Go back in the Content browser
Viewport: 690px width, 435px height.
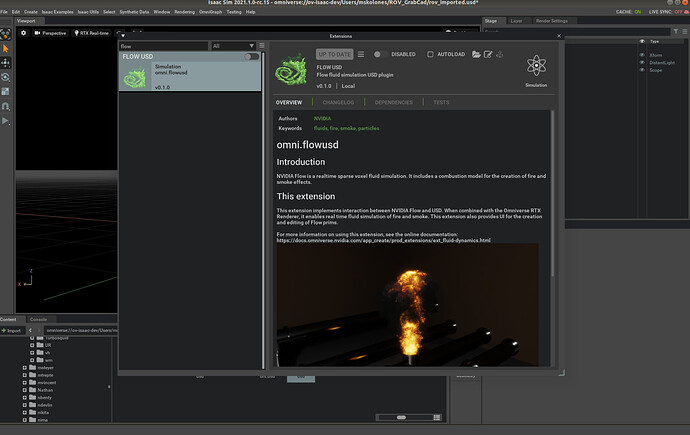point(30,330)
